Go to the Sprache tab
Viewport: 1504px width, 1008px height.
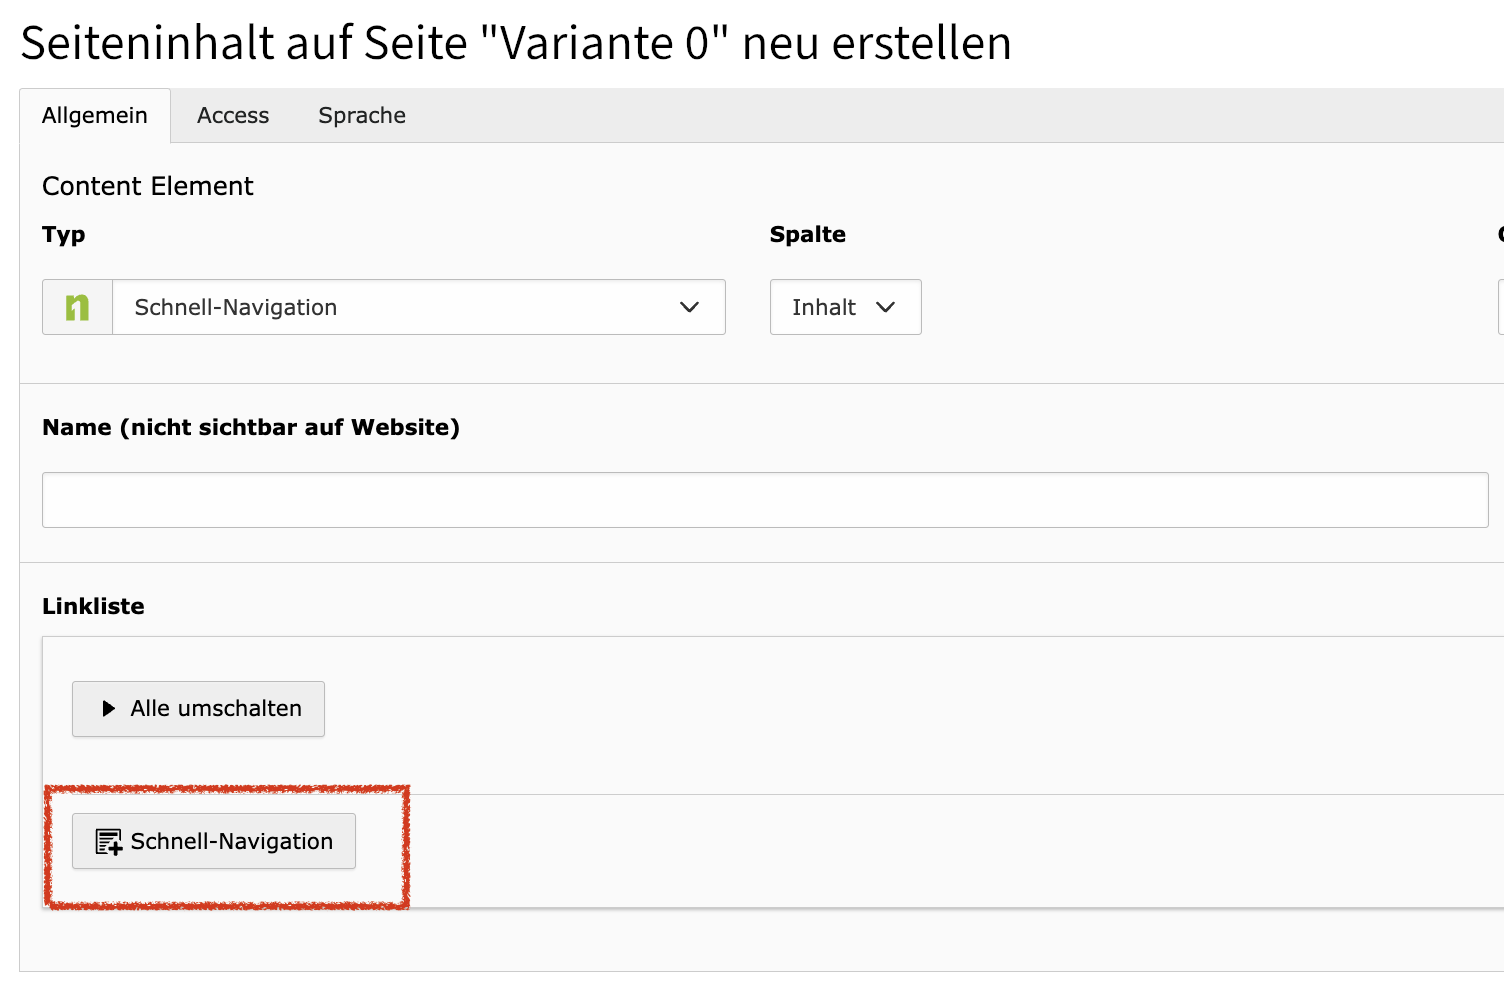tap(362, 116)
